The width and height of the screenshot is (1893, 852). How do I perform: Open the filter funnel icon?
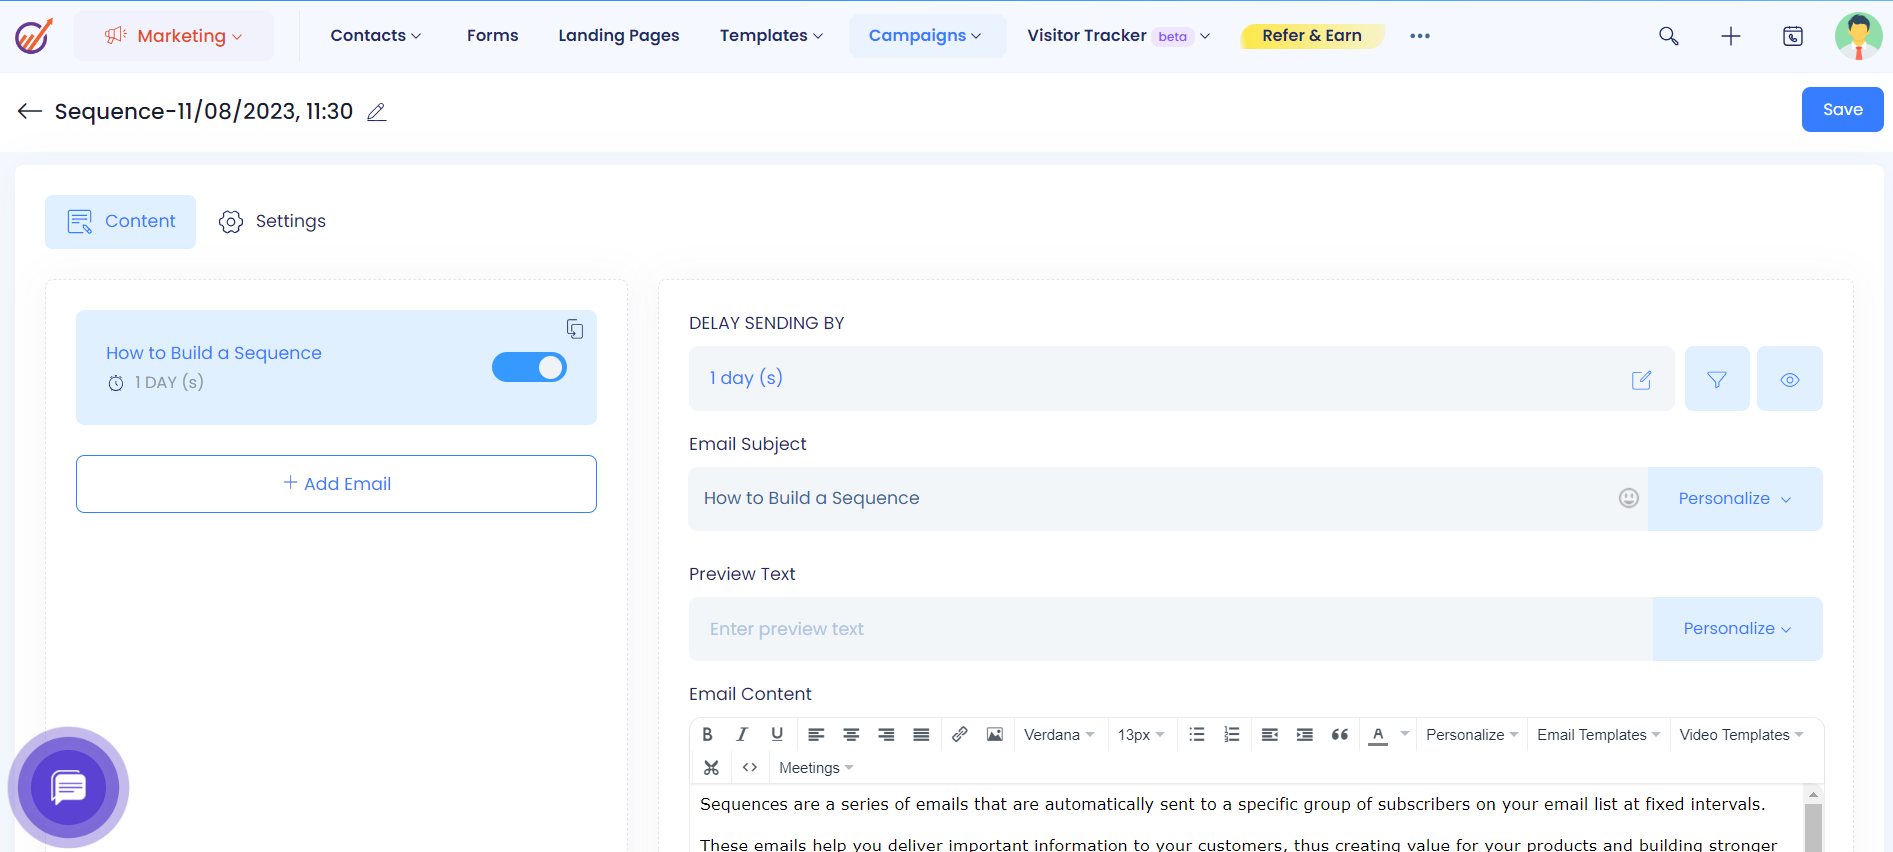tap(1716, 379)
